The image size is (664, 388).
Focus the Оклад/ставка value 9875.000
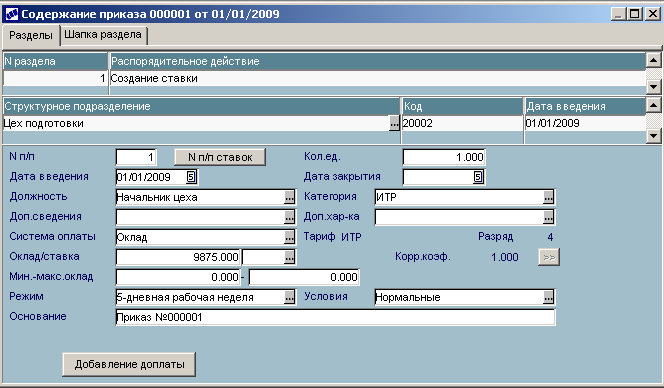pos(178,257)
